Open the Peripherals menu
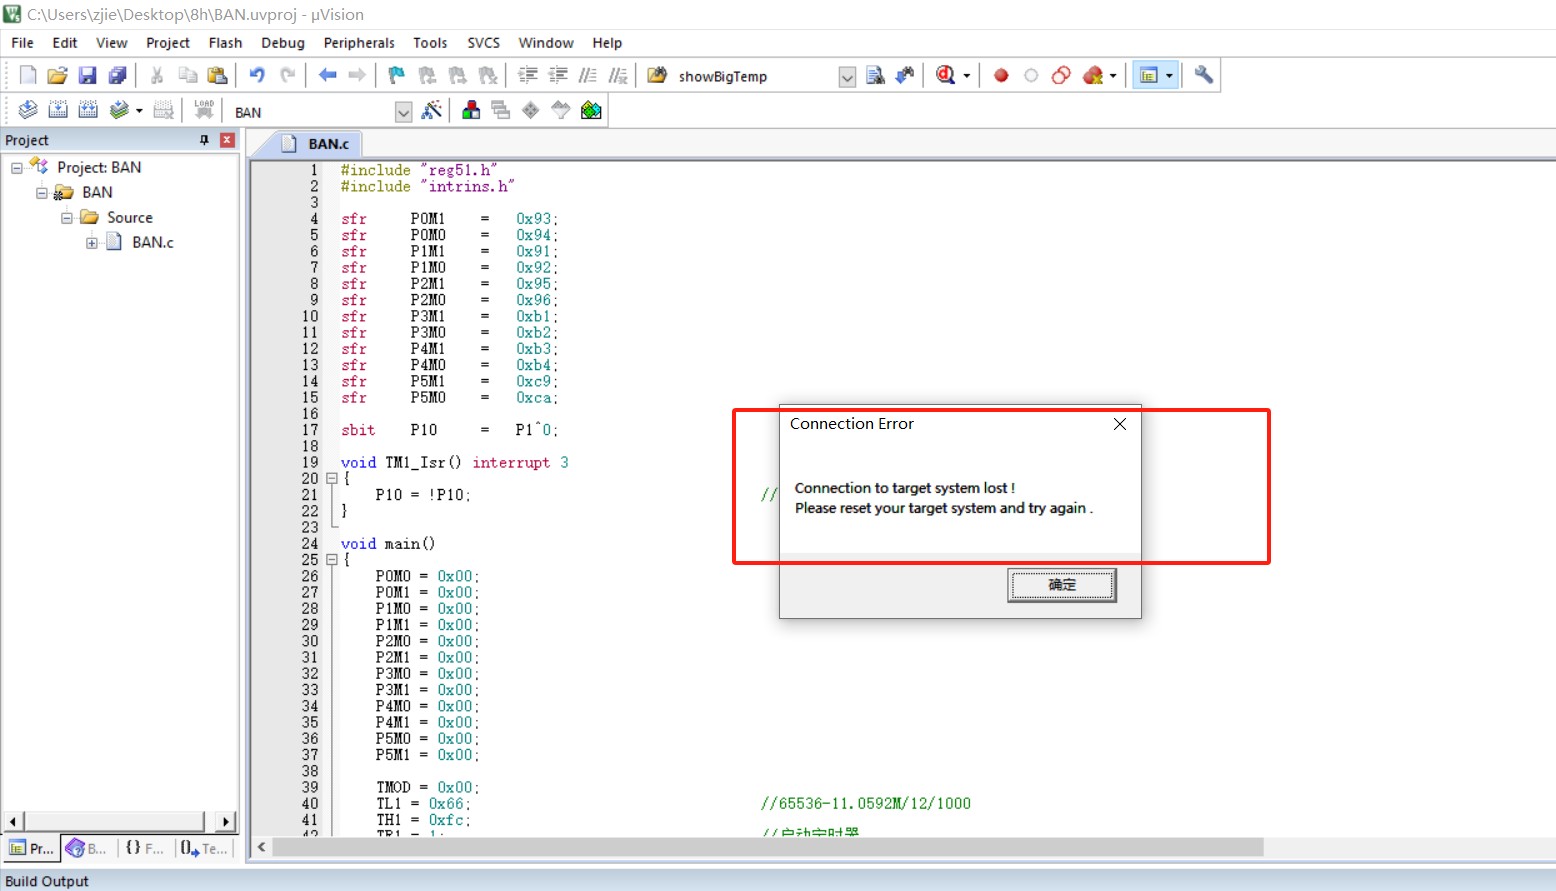 (359, 43)
